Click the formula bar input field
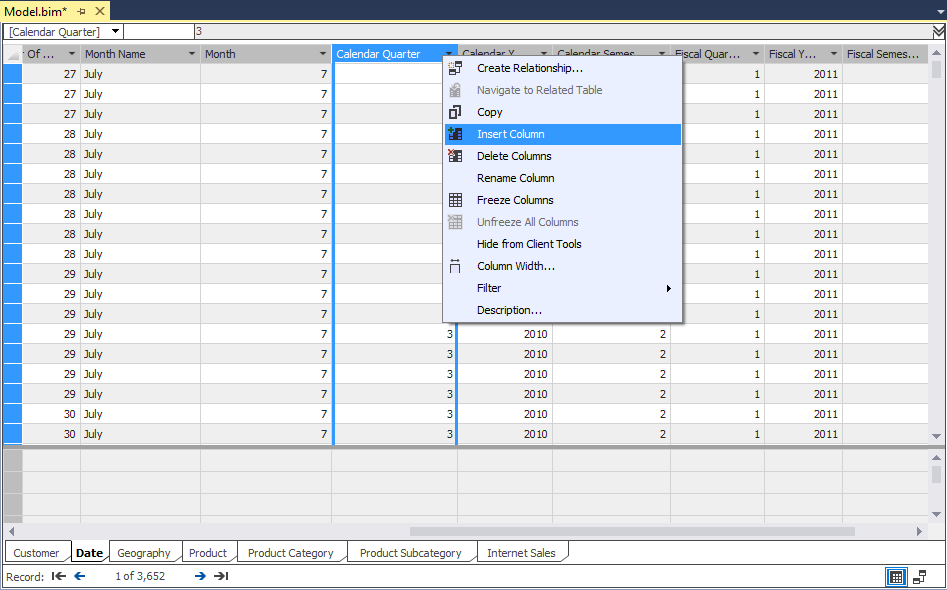The height and width of the screenshot is (590, 947). pos(560,32)
